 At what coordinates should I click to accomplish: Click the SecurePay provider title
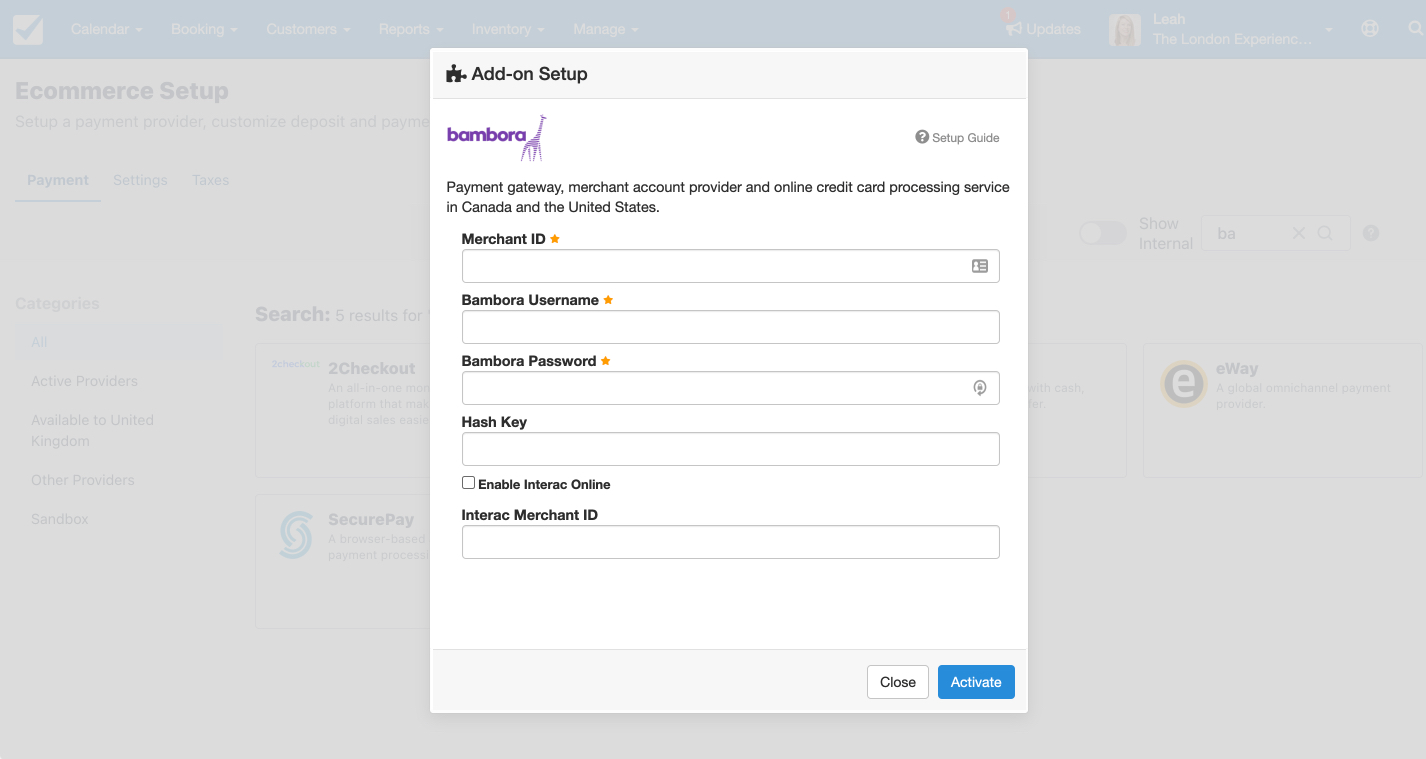pyautogui.click(x=371, y=520)
